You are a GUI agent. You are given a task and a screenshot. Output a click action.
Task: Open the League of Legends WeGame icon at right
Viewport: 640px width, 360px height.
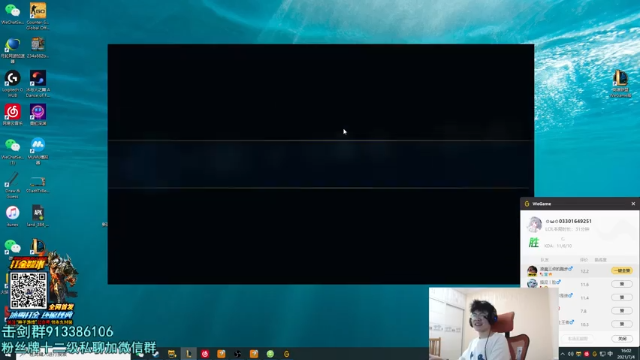[620, 84]
